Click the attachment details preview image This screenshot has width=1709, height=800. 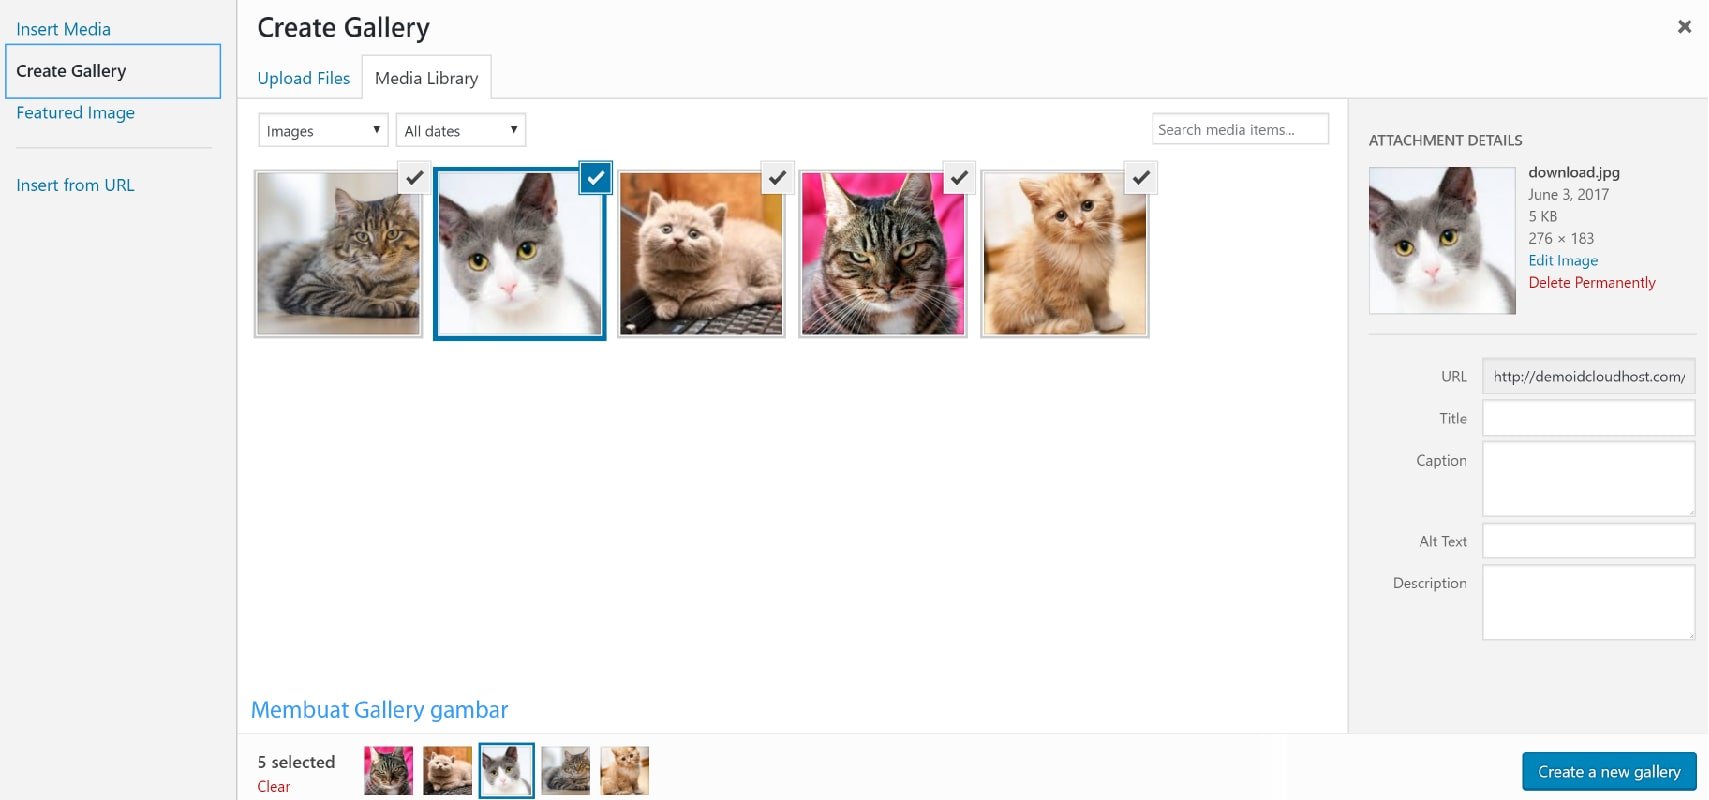click(1442, 241)
